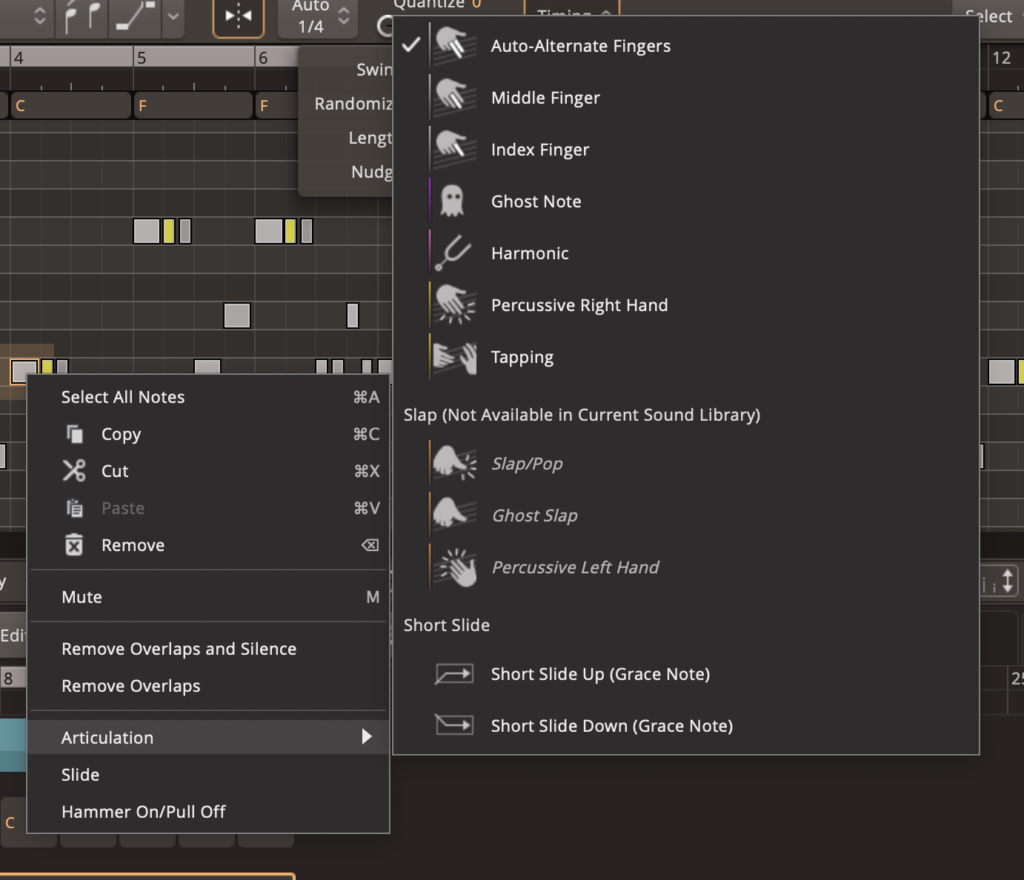Choose Select All Notes from the context menu
The height and width of the screenshot is (880, 1024).
point(208,397)
